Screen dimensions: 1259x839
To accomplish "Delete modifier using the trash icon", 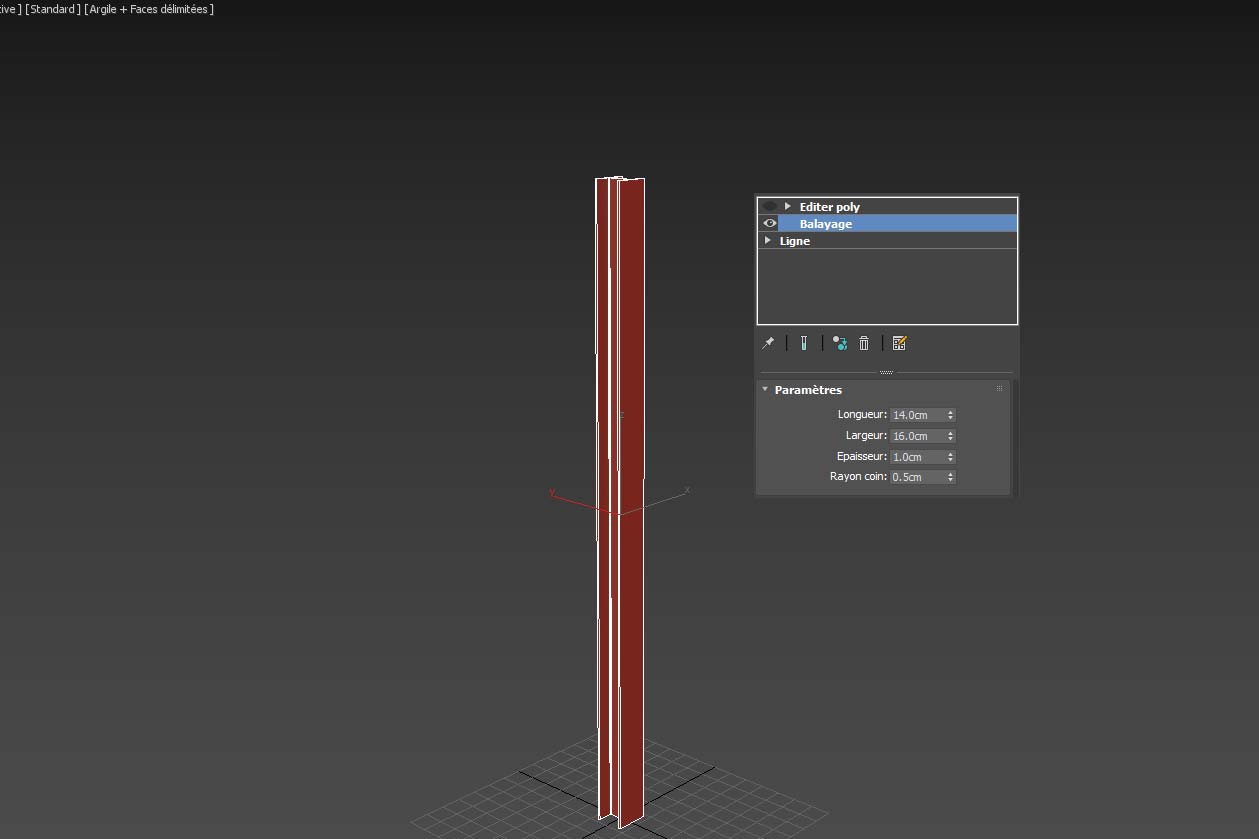I will pyautogui.click(x=864, y=343).
